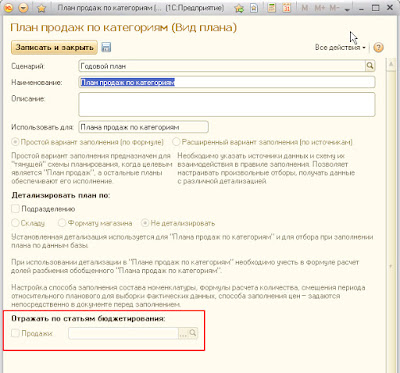The image size is (400, 373).
Task: Click the Детализировать план по heading
Action: tap(61, 195)
